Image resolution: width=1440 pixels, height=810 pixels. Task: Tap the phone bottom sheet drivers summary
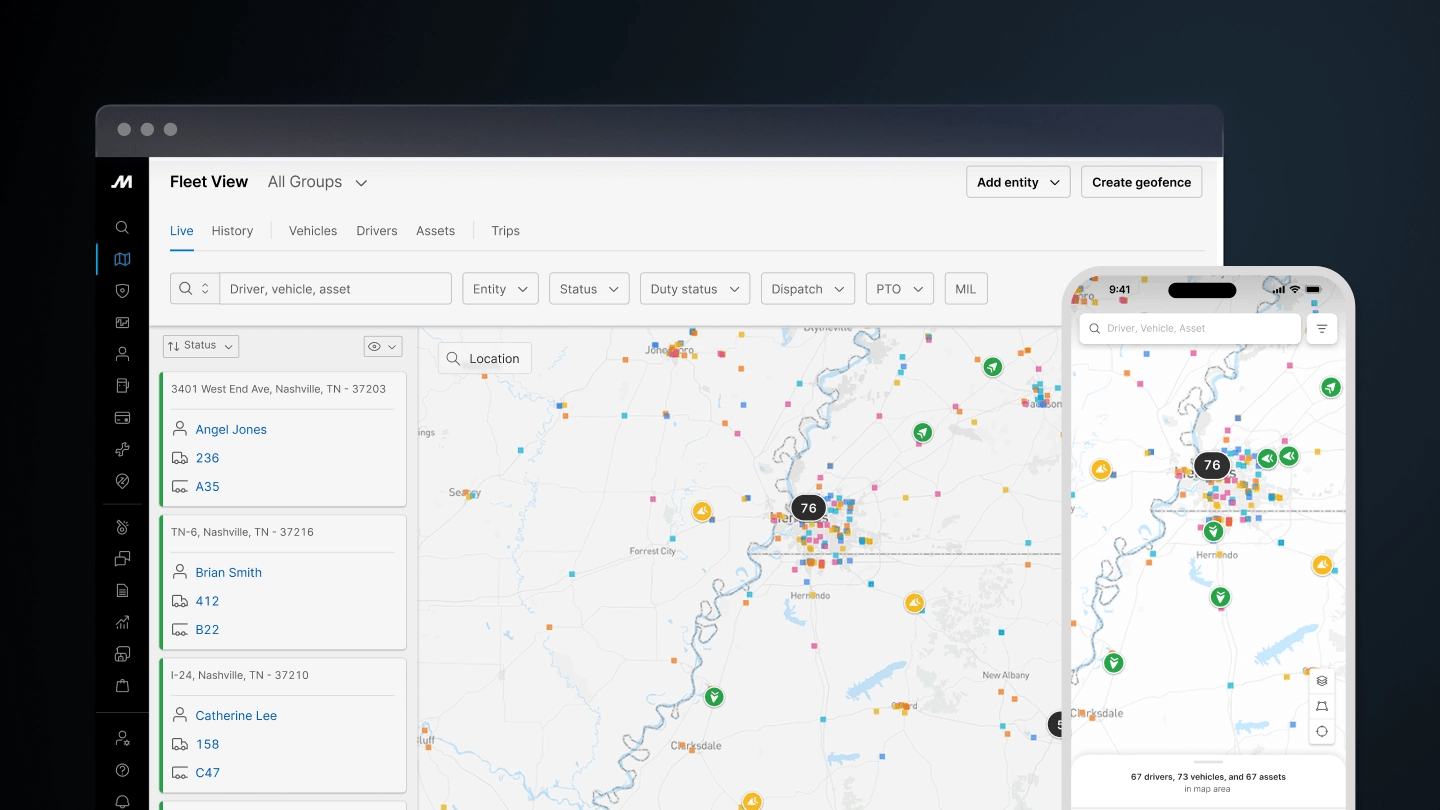point(1208,782)
